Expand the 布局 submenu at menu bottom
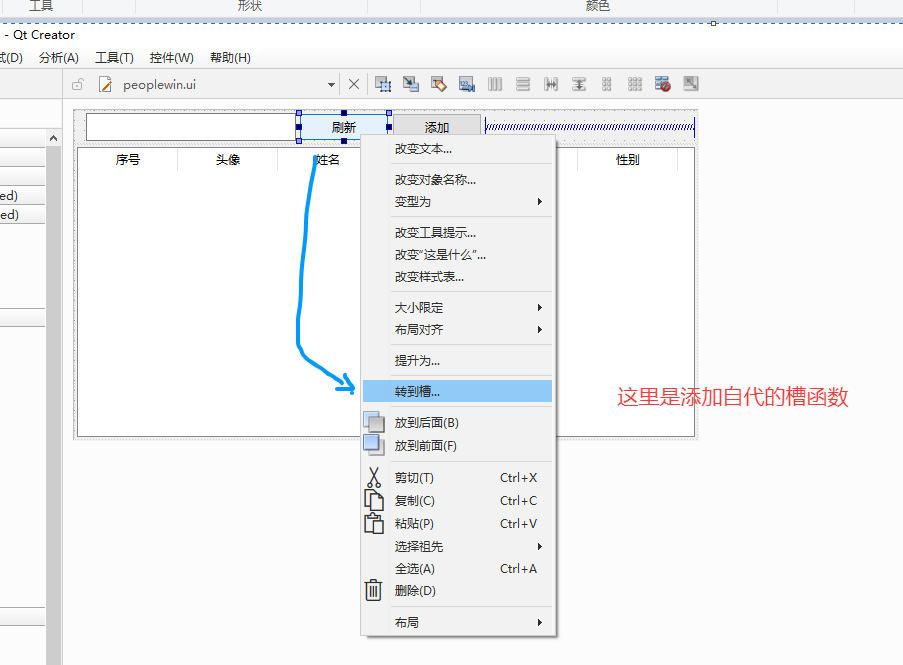The image size is (903, 665). click(x=457, y=622)
